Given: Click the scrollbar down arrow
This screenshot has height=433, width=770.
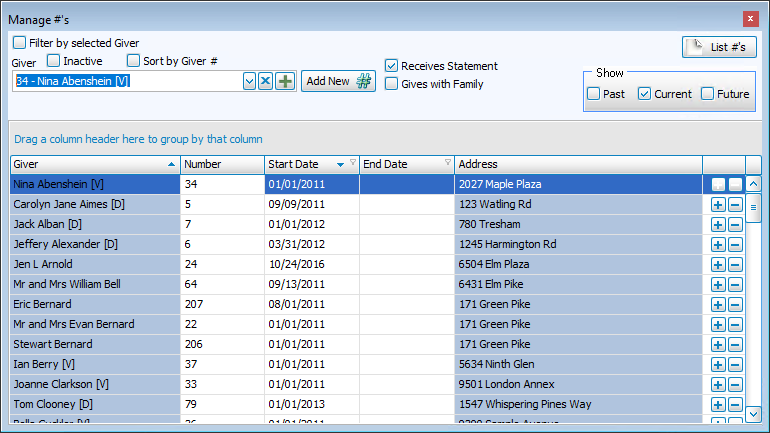Looking at the screenshot, I should 754,412.
